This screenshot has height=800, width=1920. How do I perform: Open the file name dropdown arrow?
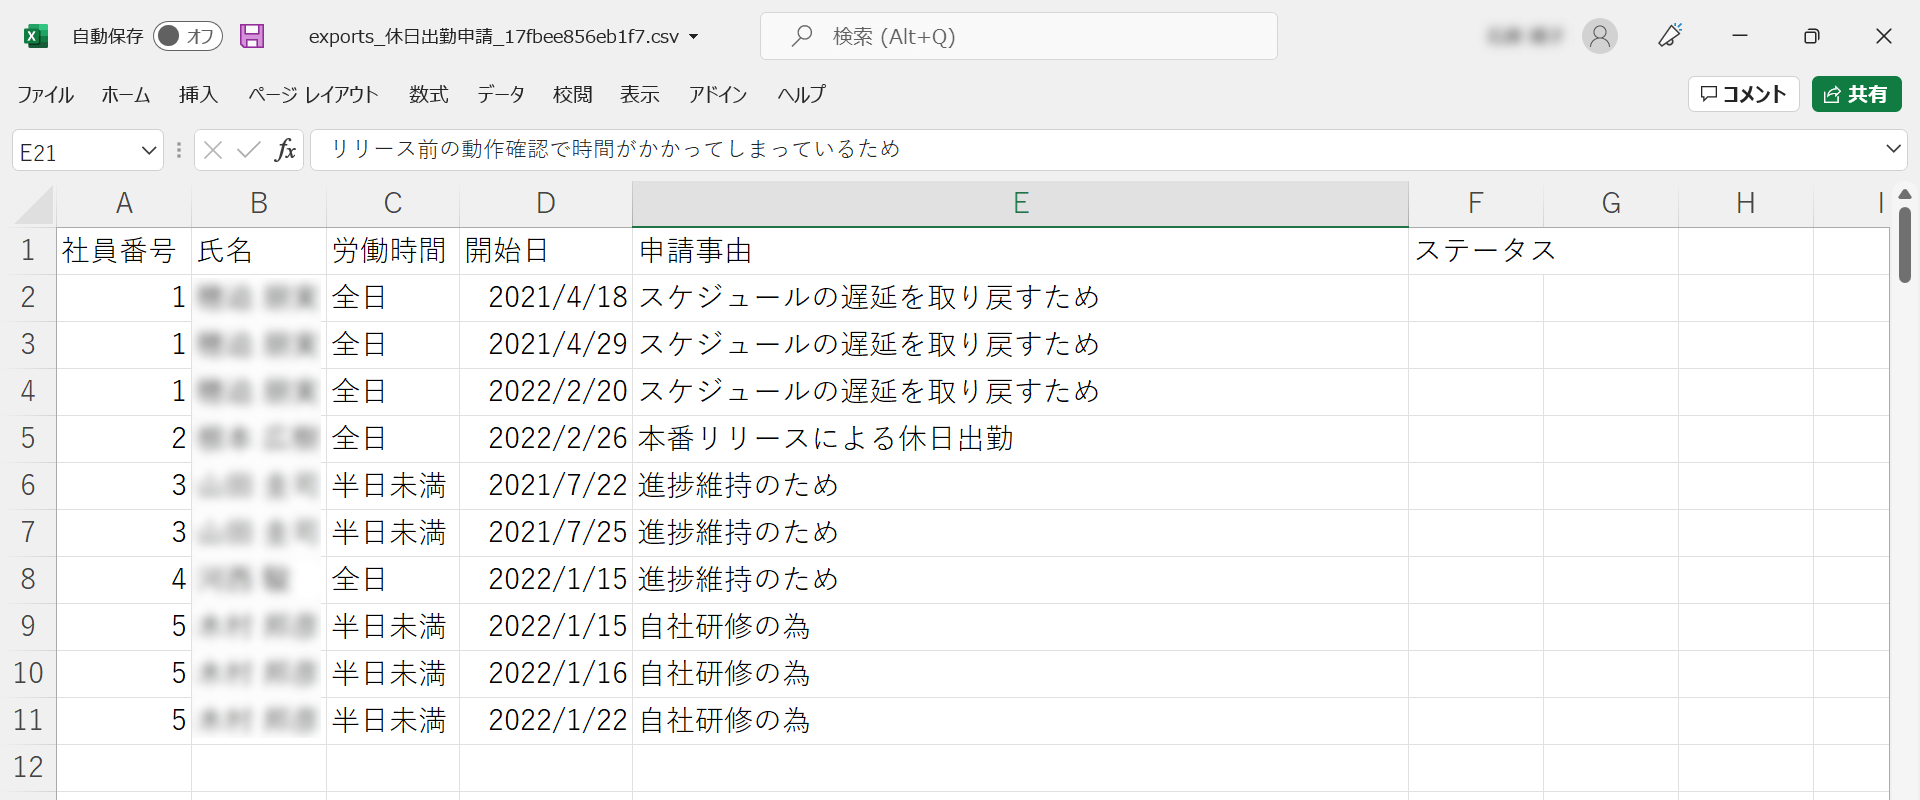[694, 37]
